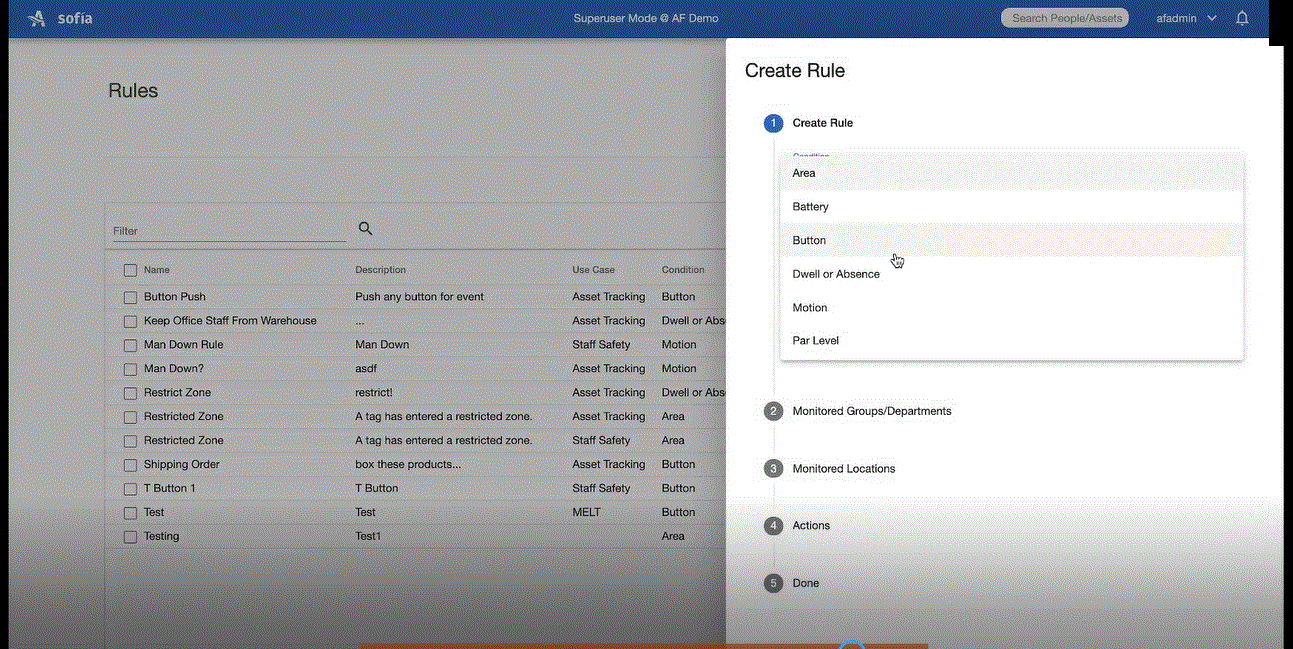Select the Button condition option
Screen dimensions: 1293x649
[x=1011, y=240]
